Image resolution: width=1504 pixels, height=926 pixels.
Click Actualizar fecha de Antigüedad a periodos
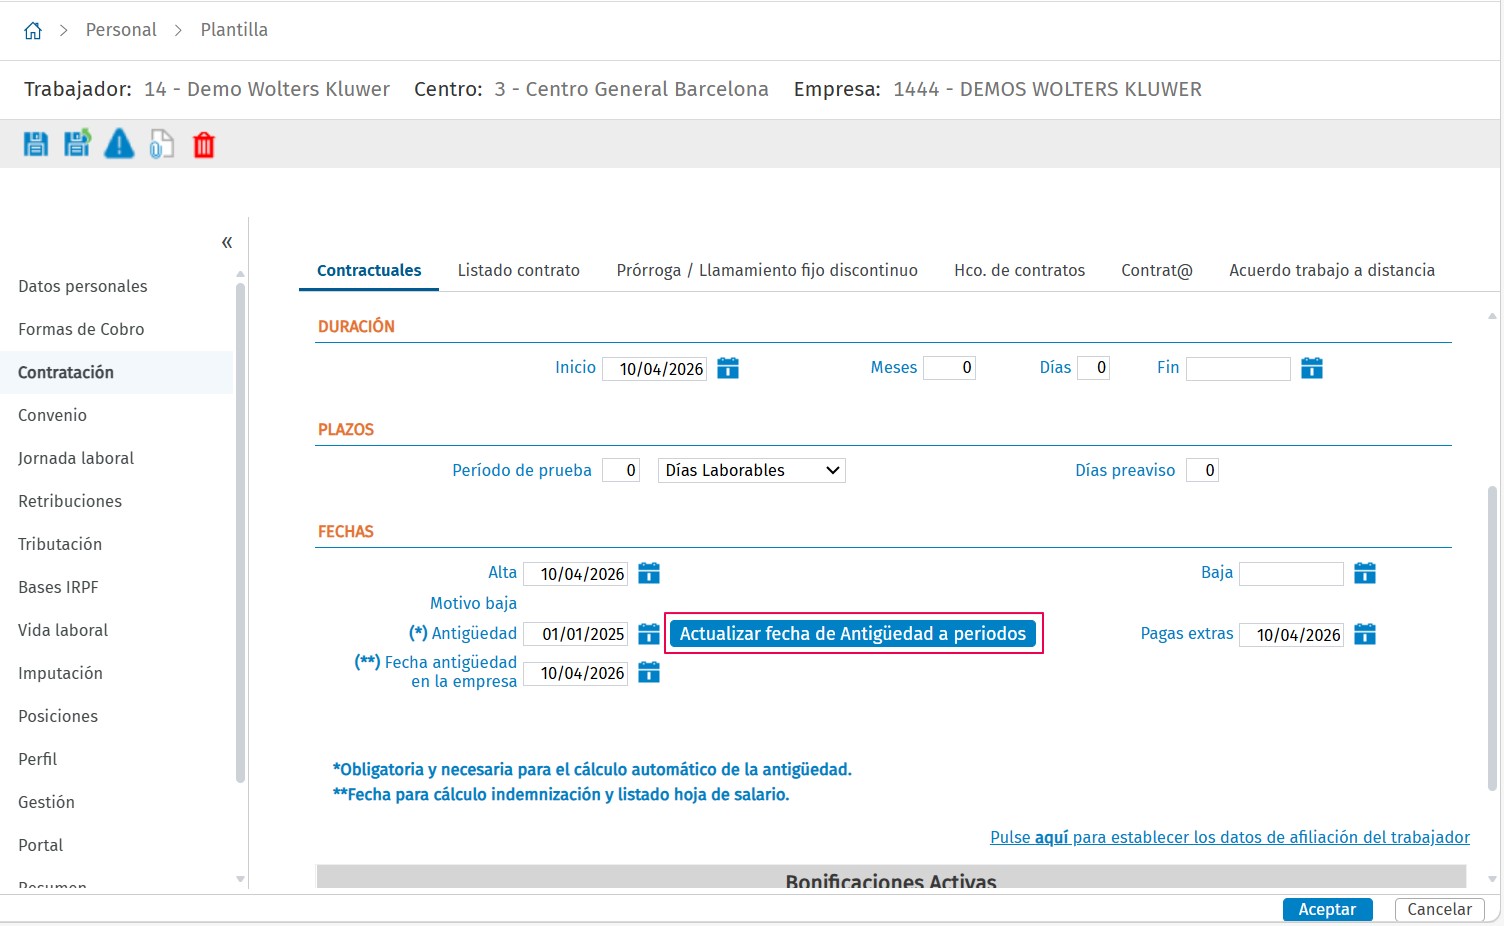point(853,634)
